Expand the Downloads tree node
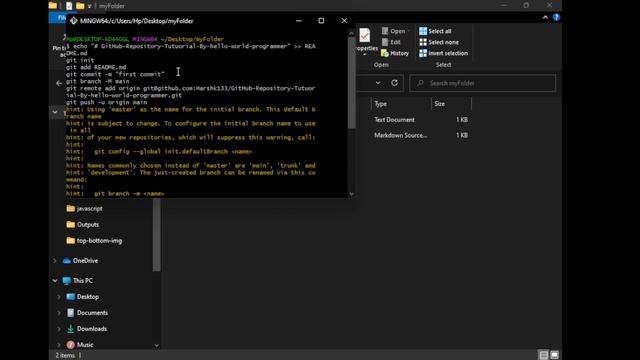 pos(59,329)
